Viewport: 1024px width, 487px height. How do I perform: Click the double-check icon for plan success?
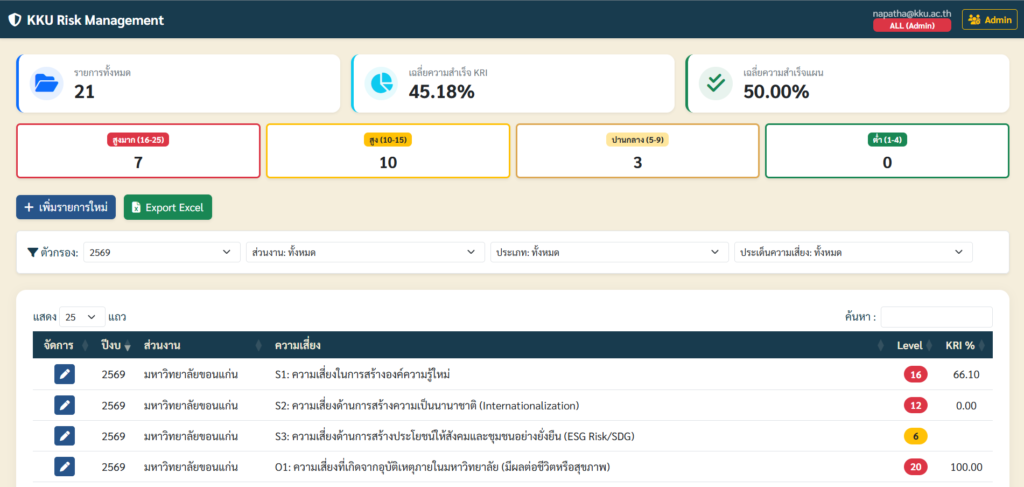[715, 84]
